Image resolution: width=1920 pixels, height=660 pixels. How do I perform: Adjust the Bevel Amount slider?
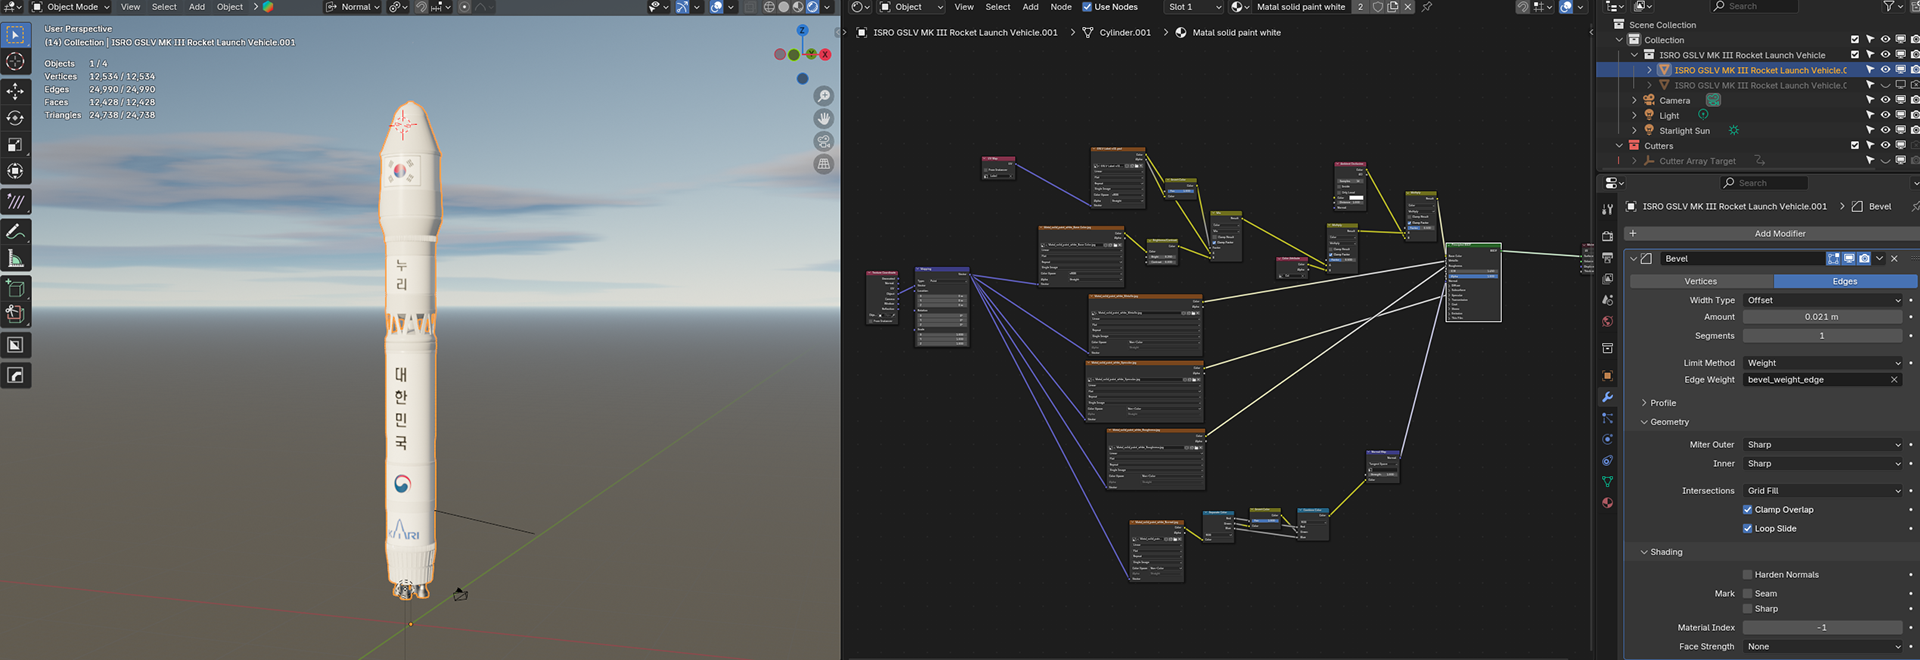(1823, 317)
